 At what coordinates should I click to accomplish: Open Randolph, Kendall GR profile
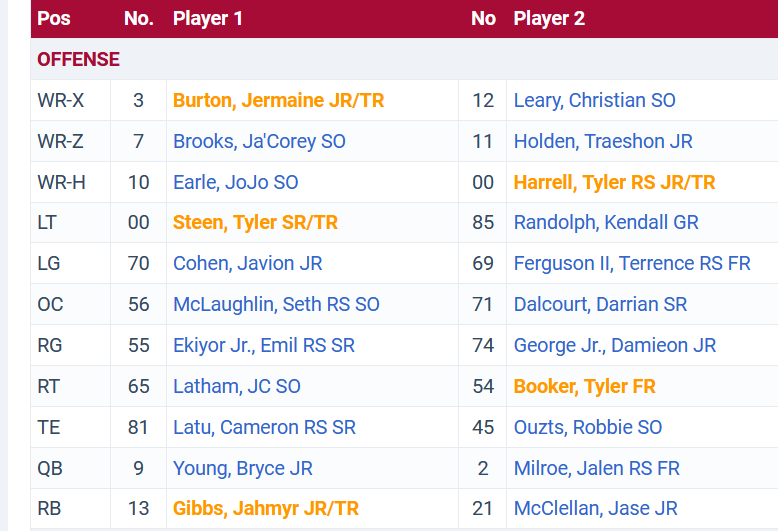(x=606, y=222)
